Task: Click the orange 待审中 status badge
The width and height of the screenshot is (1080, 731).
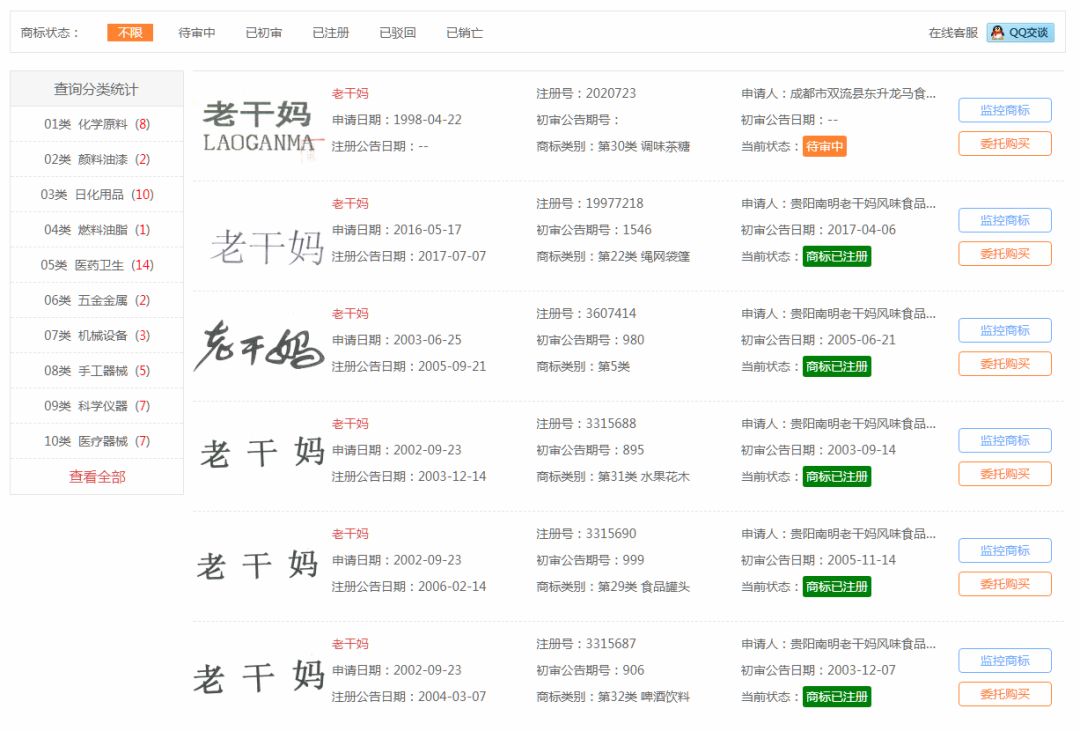Action: click(x=824, y=146)
